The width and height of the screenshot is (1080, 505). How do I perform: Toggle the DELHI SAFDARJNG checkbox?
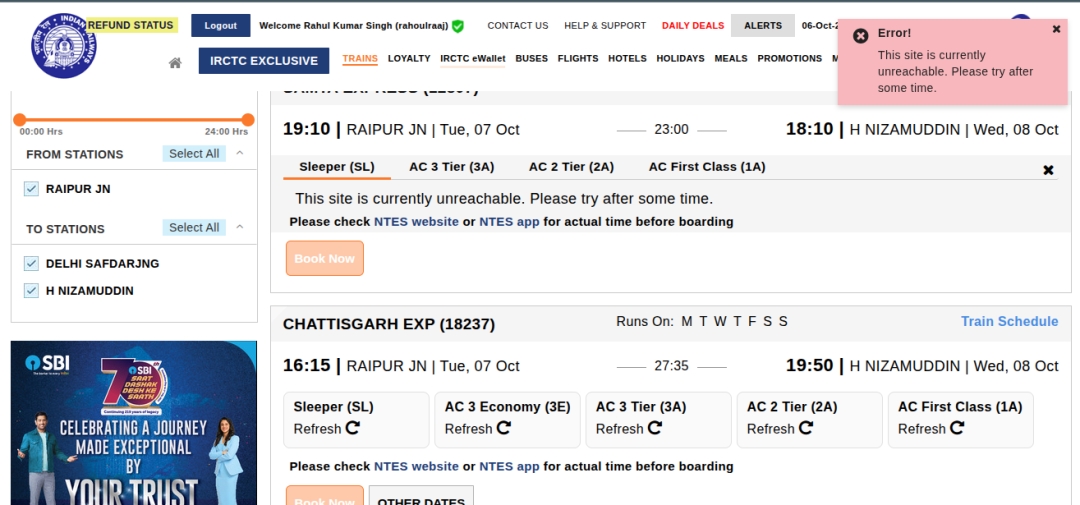point(31,264)
